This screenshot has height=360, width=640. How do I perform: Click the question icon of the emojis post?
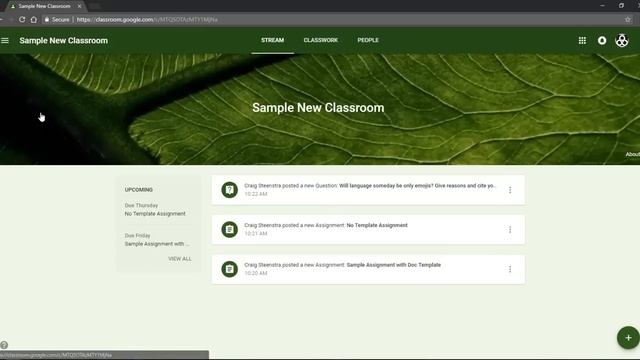click(229, 190)
